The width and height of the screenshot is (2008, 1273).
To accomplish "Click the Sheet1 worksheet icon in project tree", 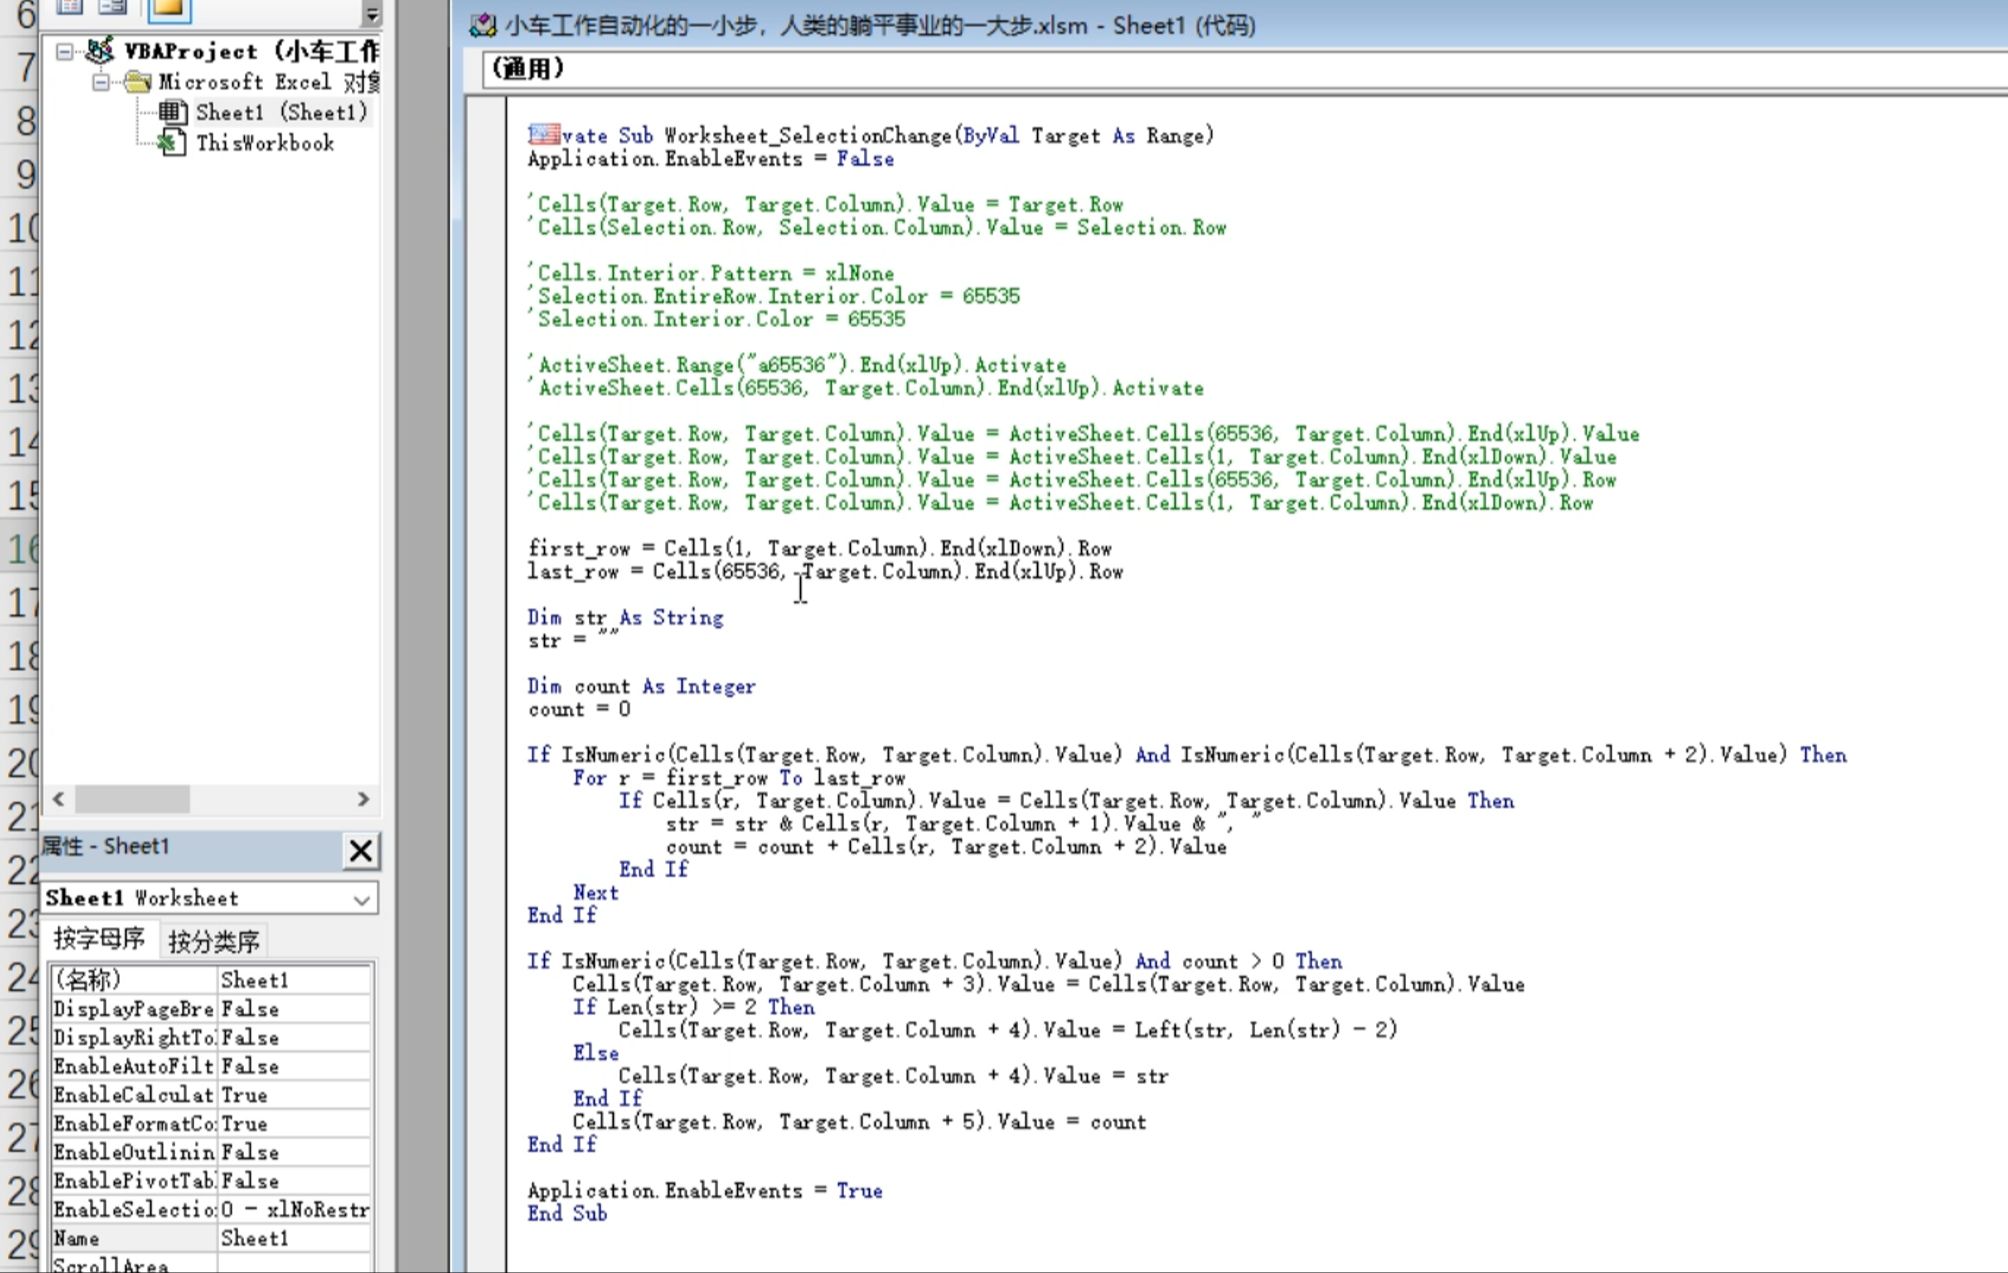I will click(x=173, y=112).
